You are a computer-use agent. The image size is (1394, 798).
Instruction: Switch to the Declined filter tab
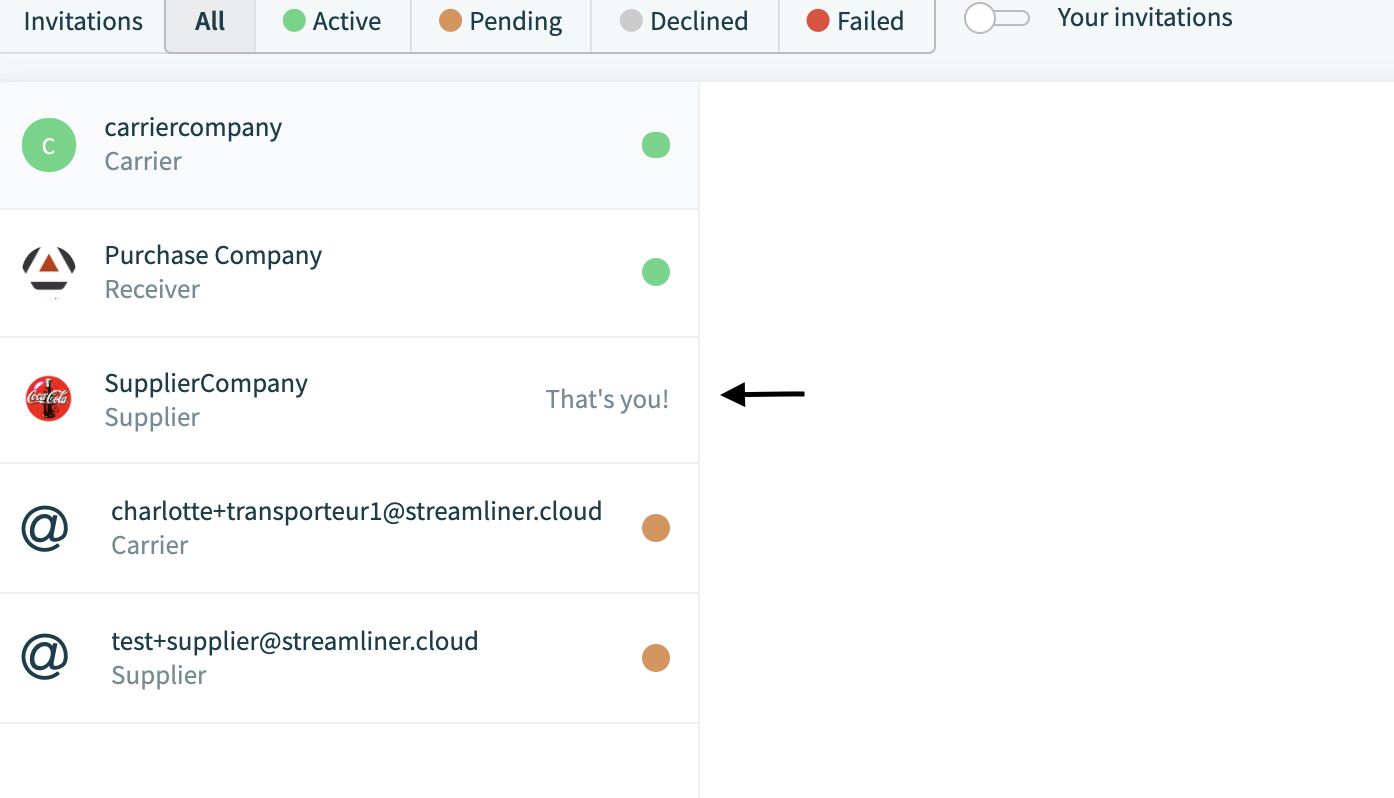(685, 22)
